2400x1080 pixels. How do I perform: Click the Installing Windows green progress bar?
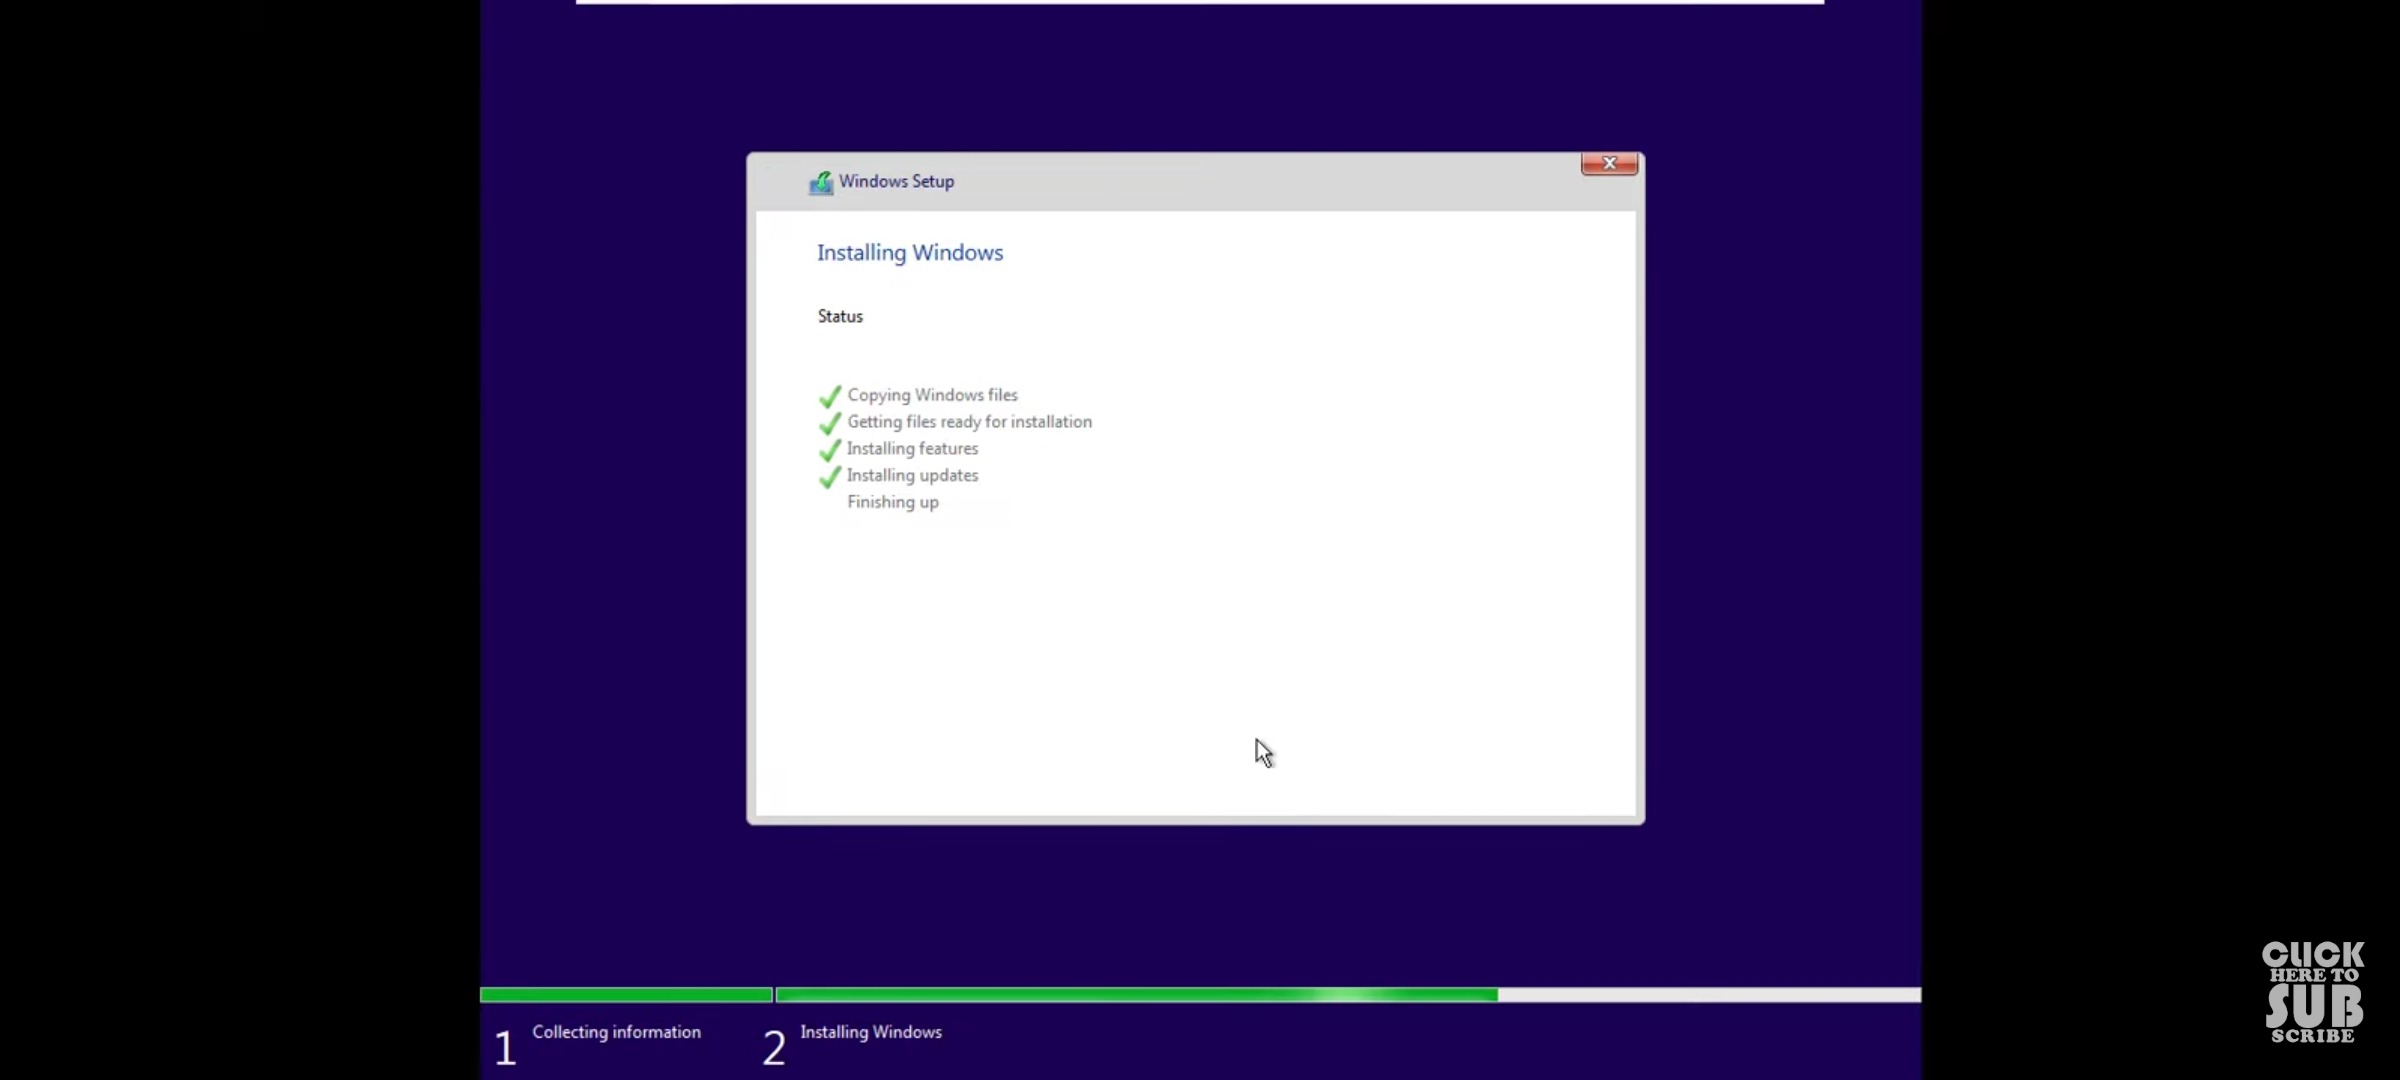[1136, 995]
